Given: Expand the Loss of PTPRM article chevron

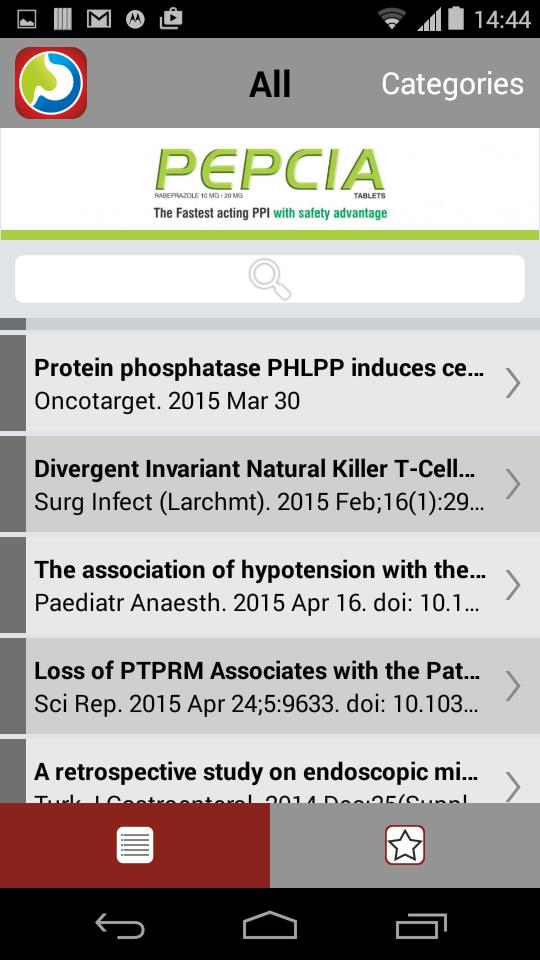Looking at the screenshot, I should click(512, 686).
